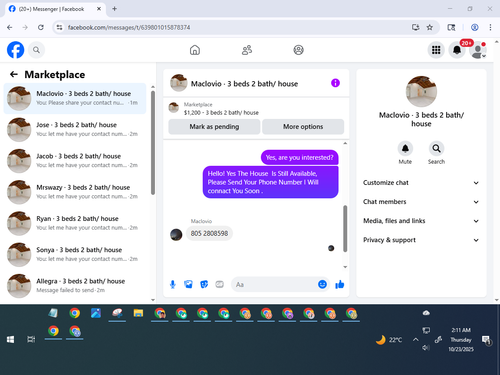
Task: Open Chrome three-dot menu
Action: 490,27
